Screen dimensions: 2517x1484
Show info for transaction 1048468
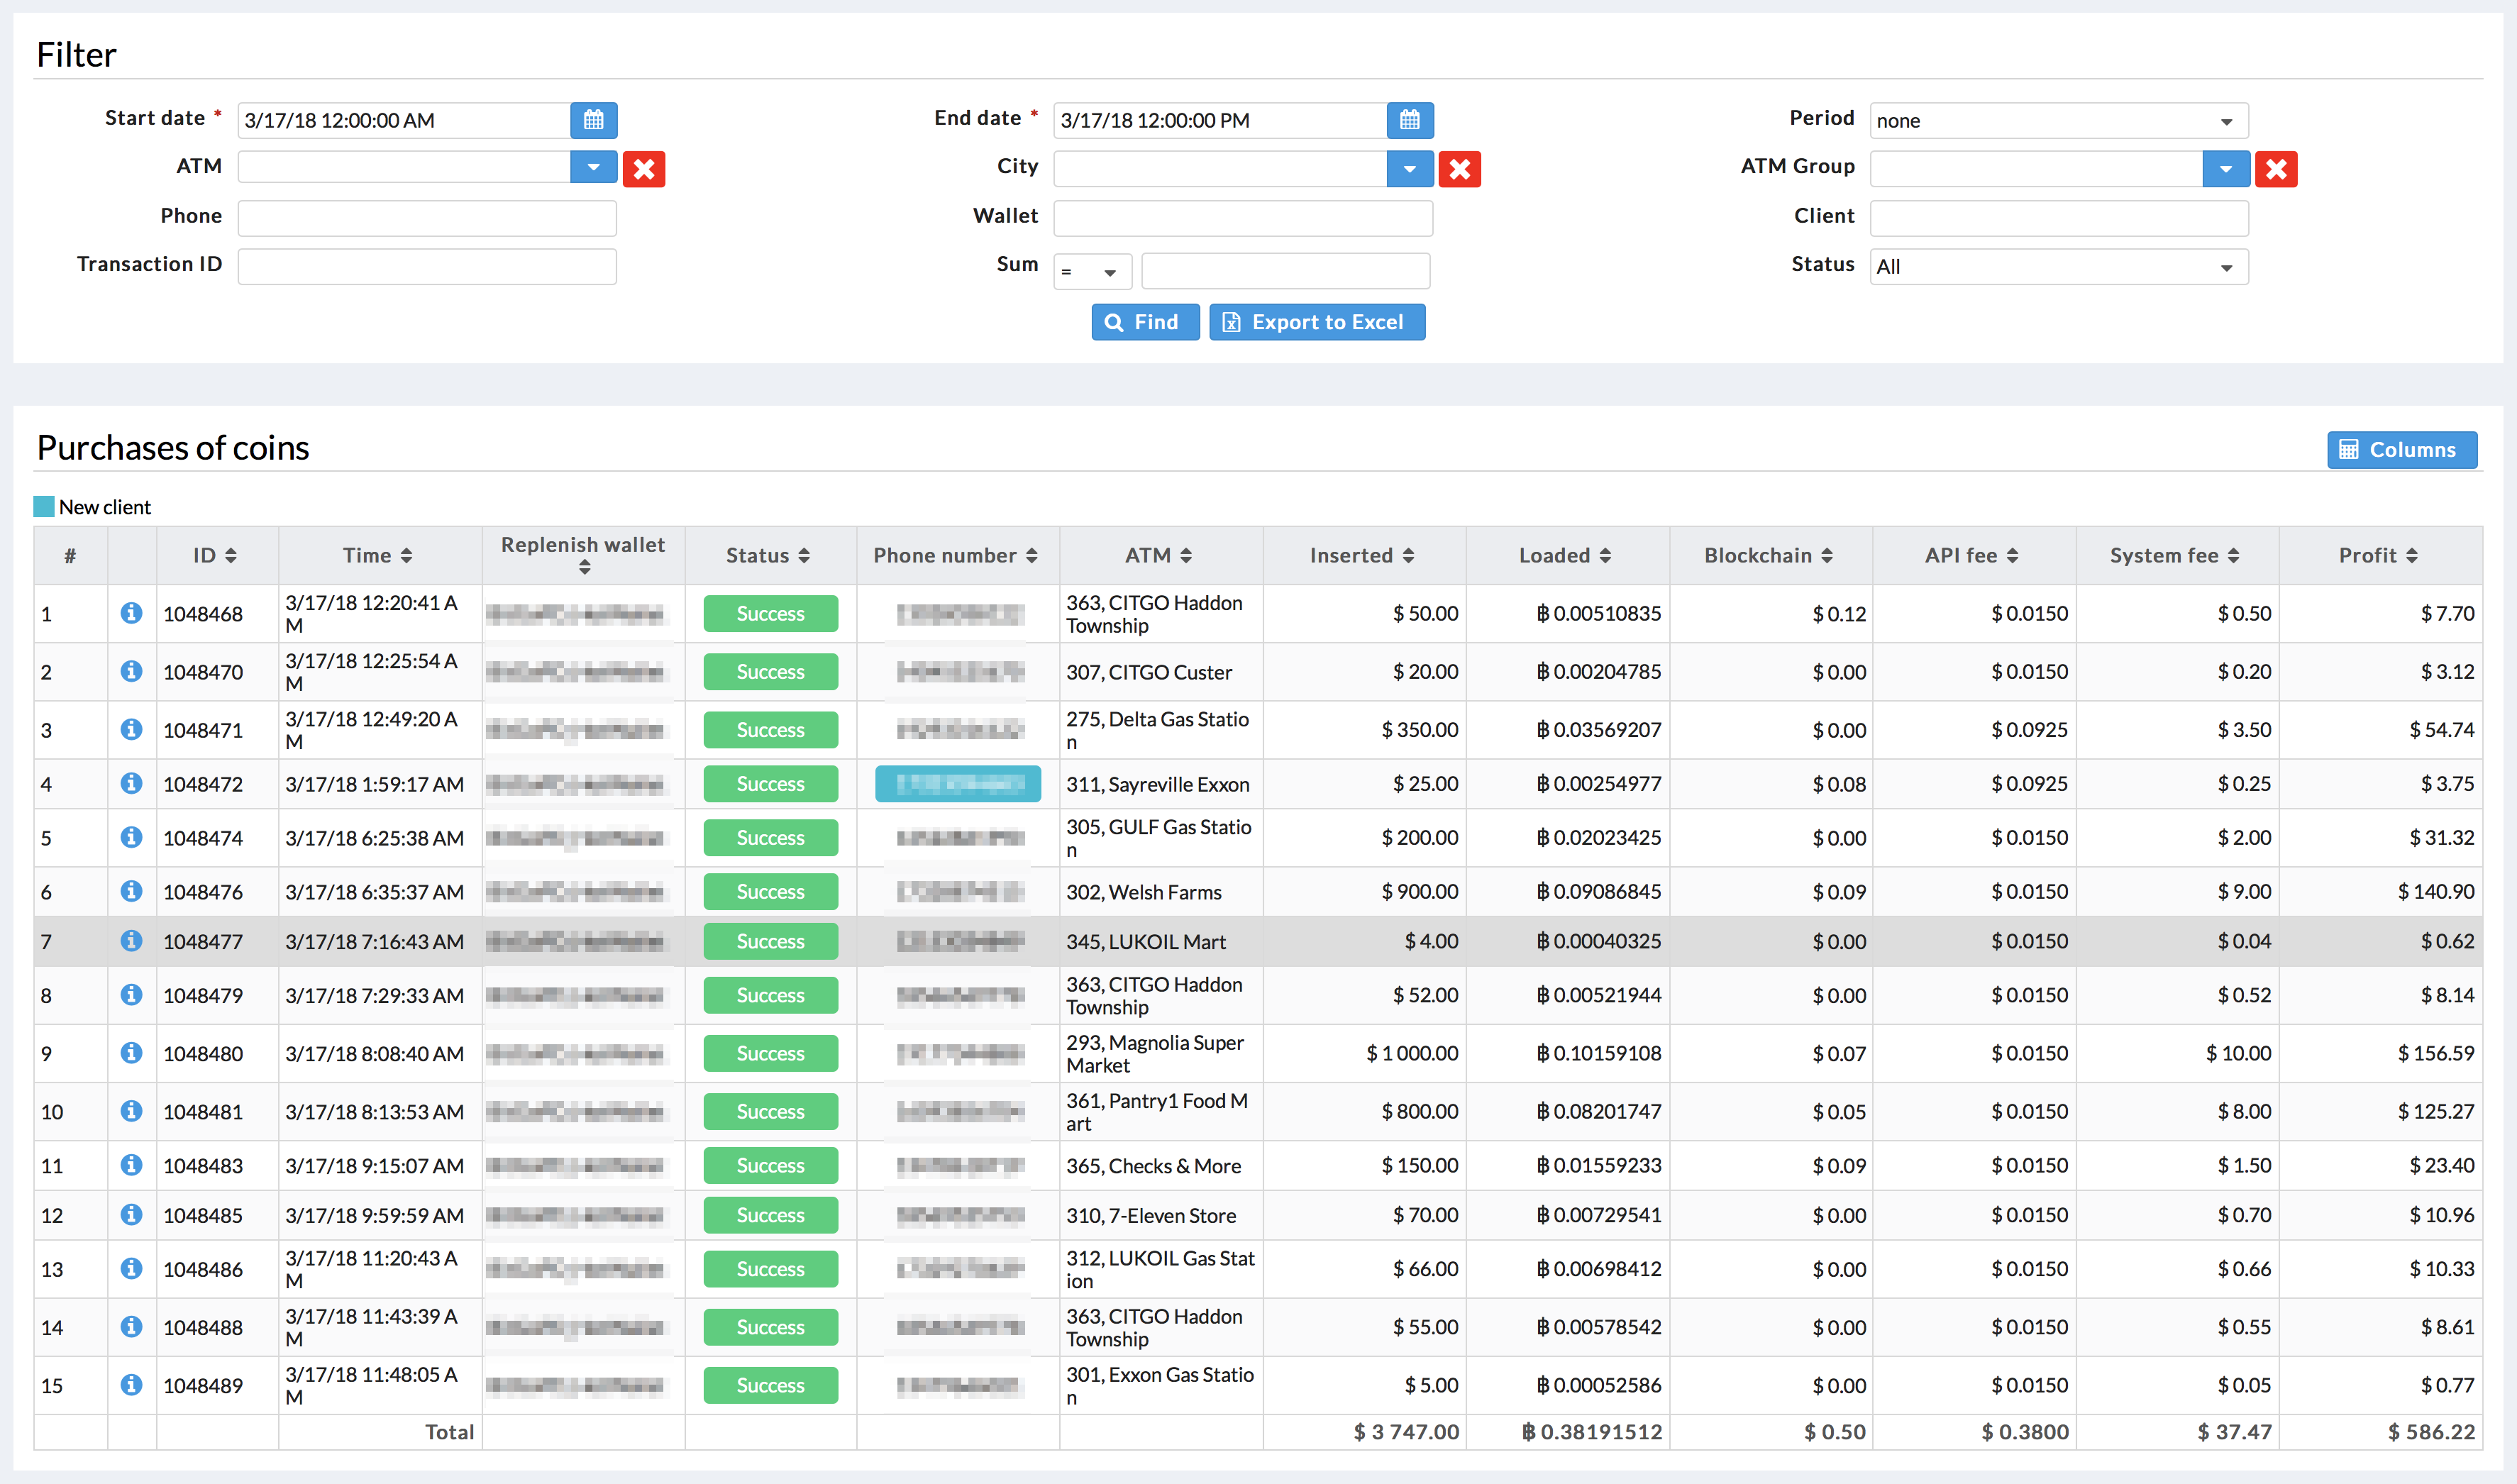(x=131, y=613)
